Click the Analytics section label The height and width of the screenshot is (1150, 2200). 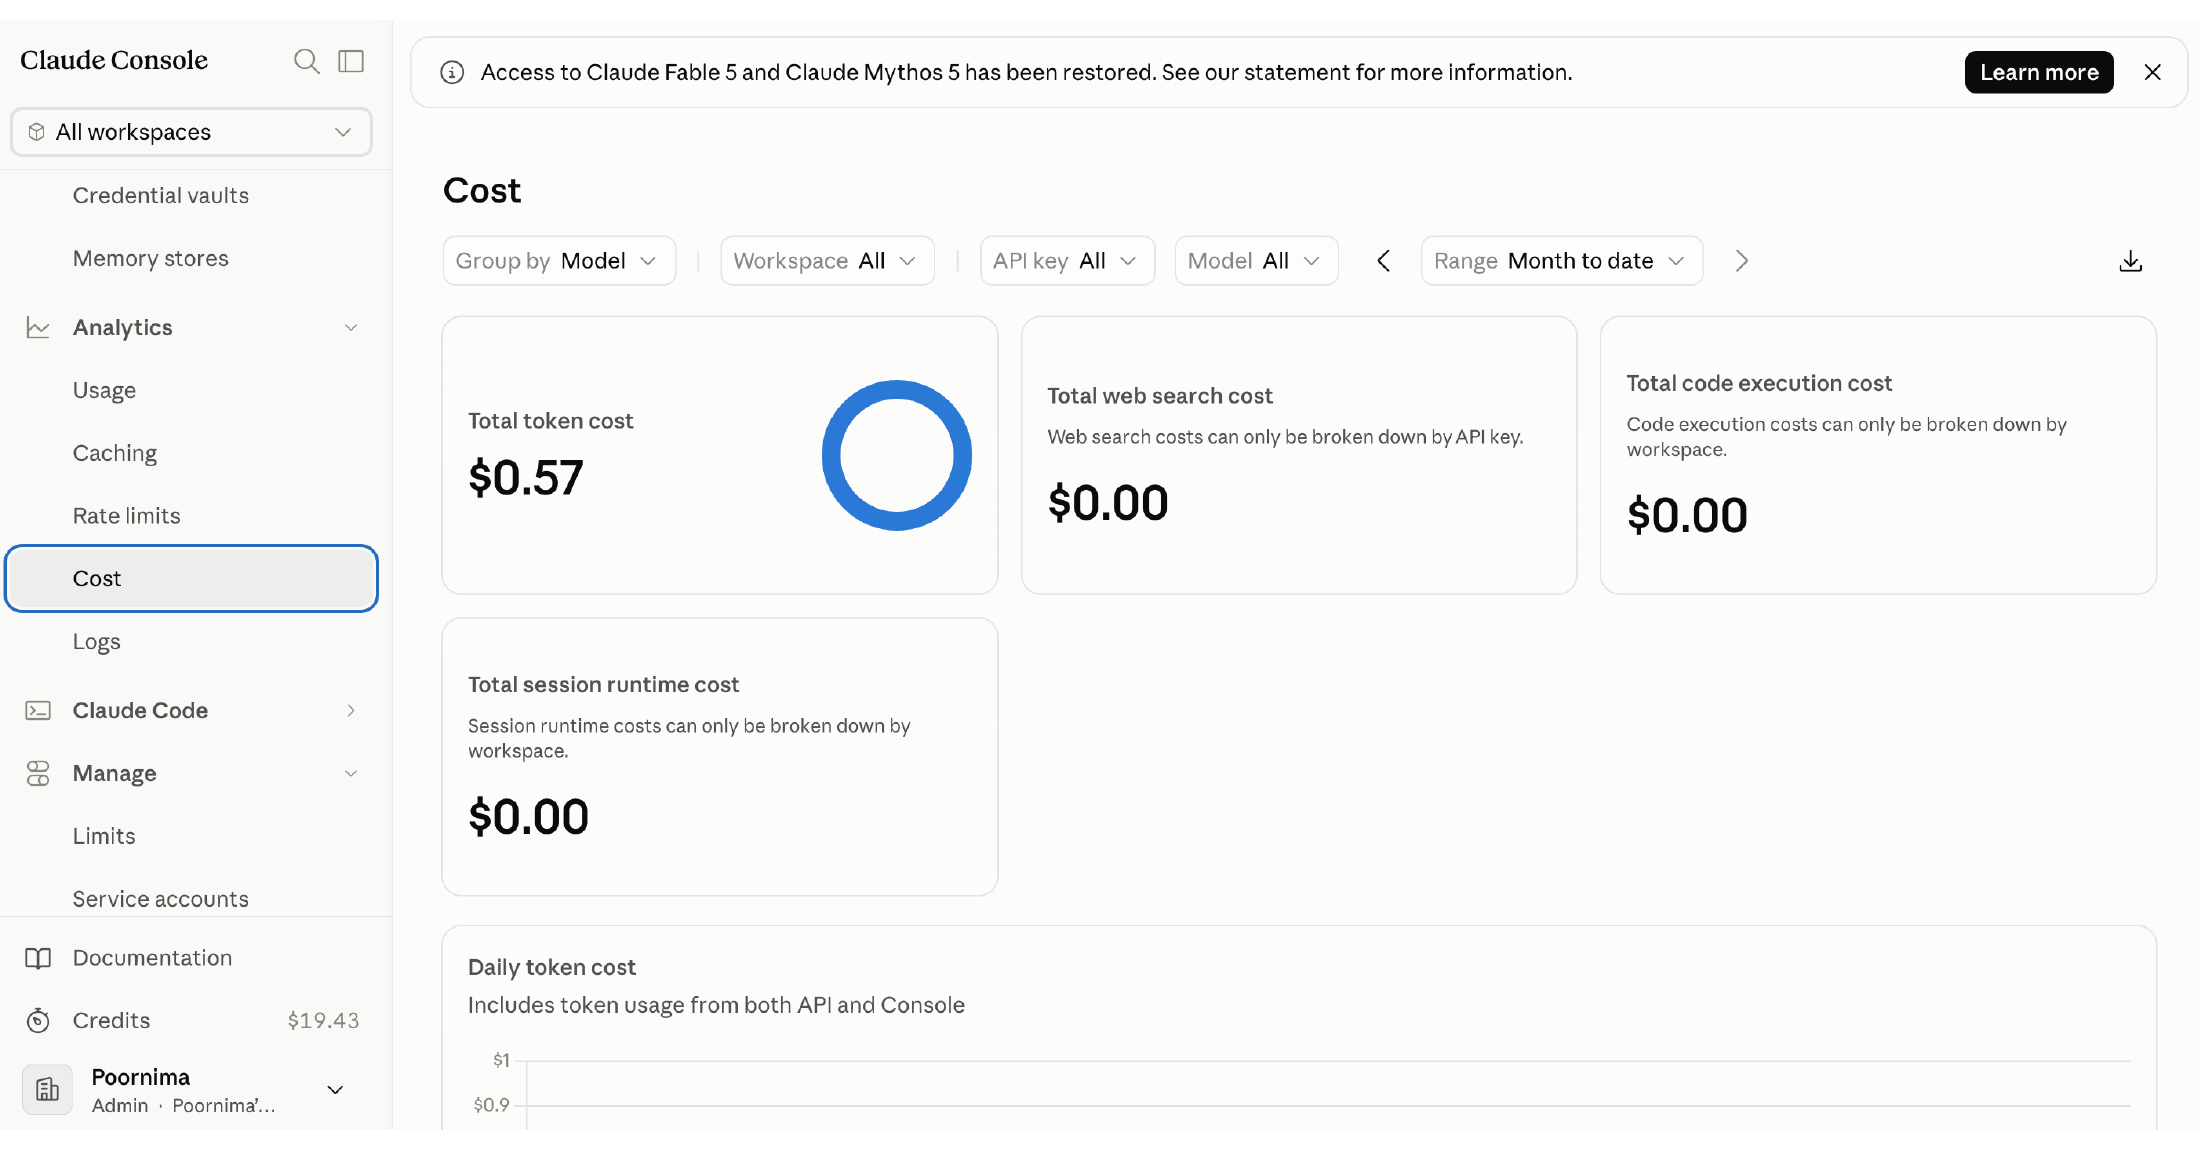pyautogui.click(x=122, y=328)
